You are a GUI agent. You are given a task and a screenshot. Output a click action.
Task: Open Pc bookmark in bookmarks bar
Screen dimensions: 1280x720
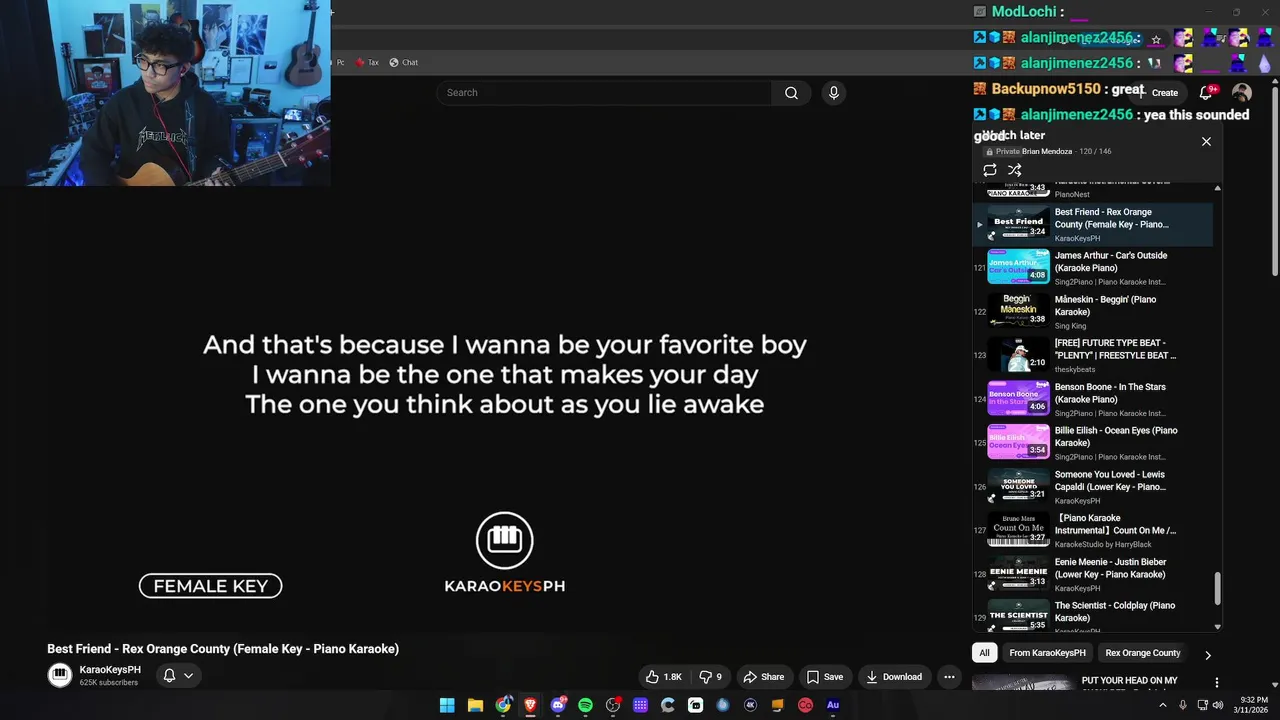[339, 62]
